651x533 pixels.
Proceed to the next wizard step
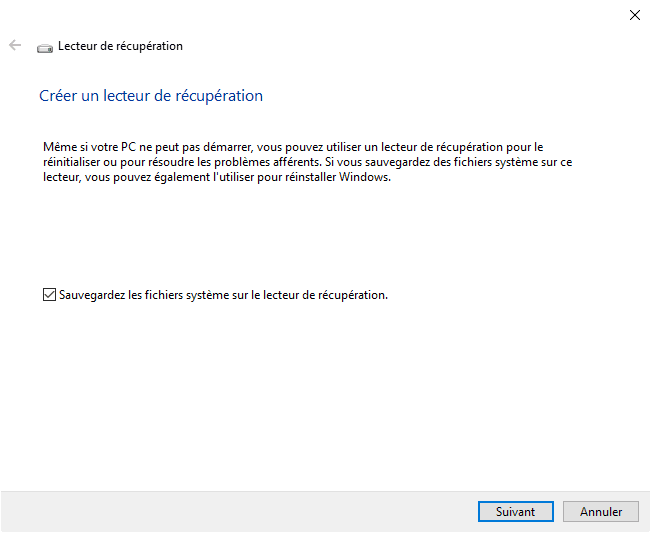click(x=515, y=511)
